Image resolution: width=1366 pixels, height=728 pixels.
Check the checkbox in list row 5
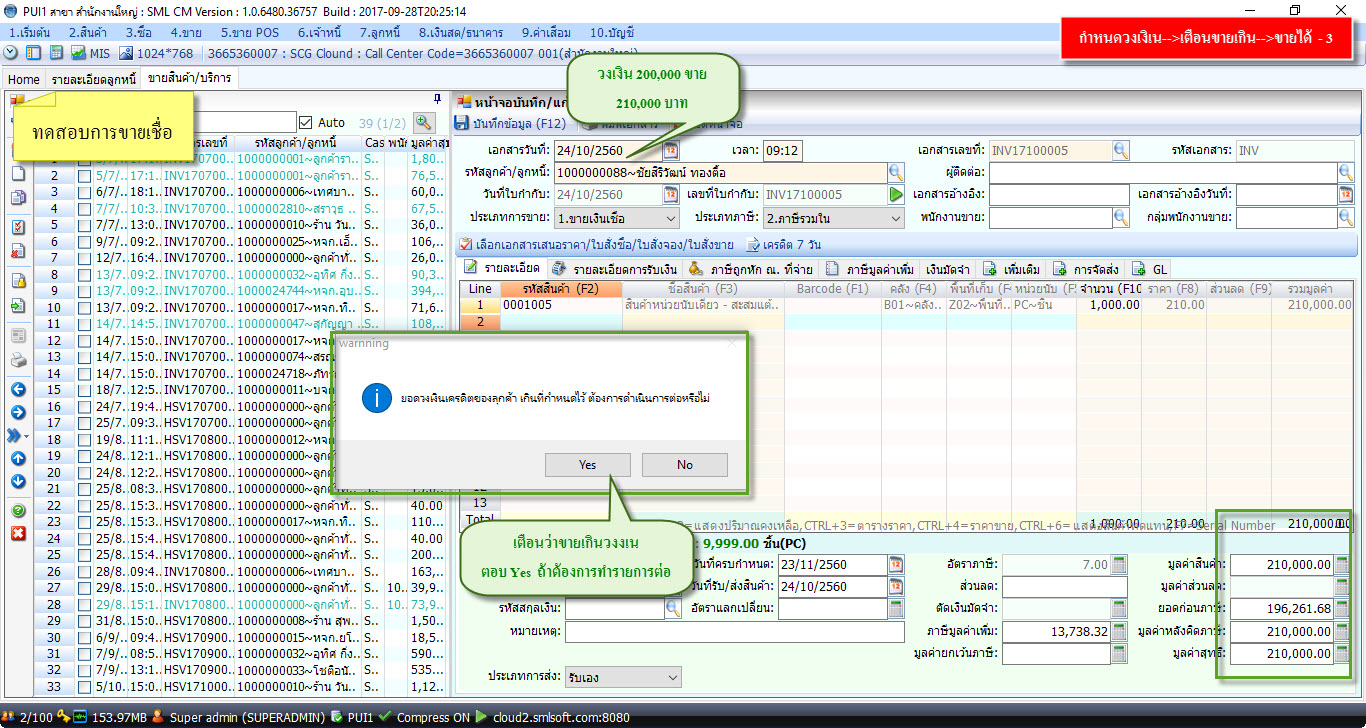[85, 225]
